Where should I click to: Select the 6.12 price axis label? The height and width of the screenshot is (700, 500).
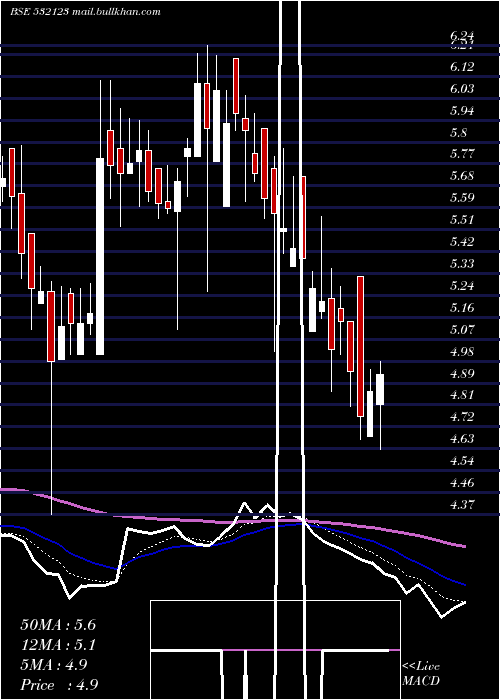pos(462,67)
